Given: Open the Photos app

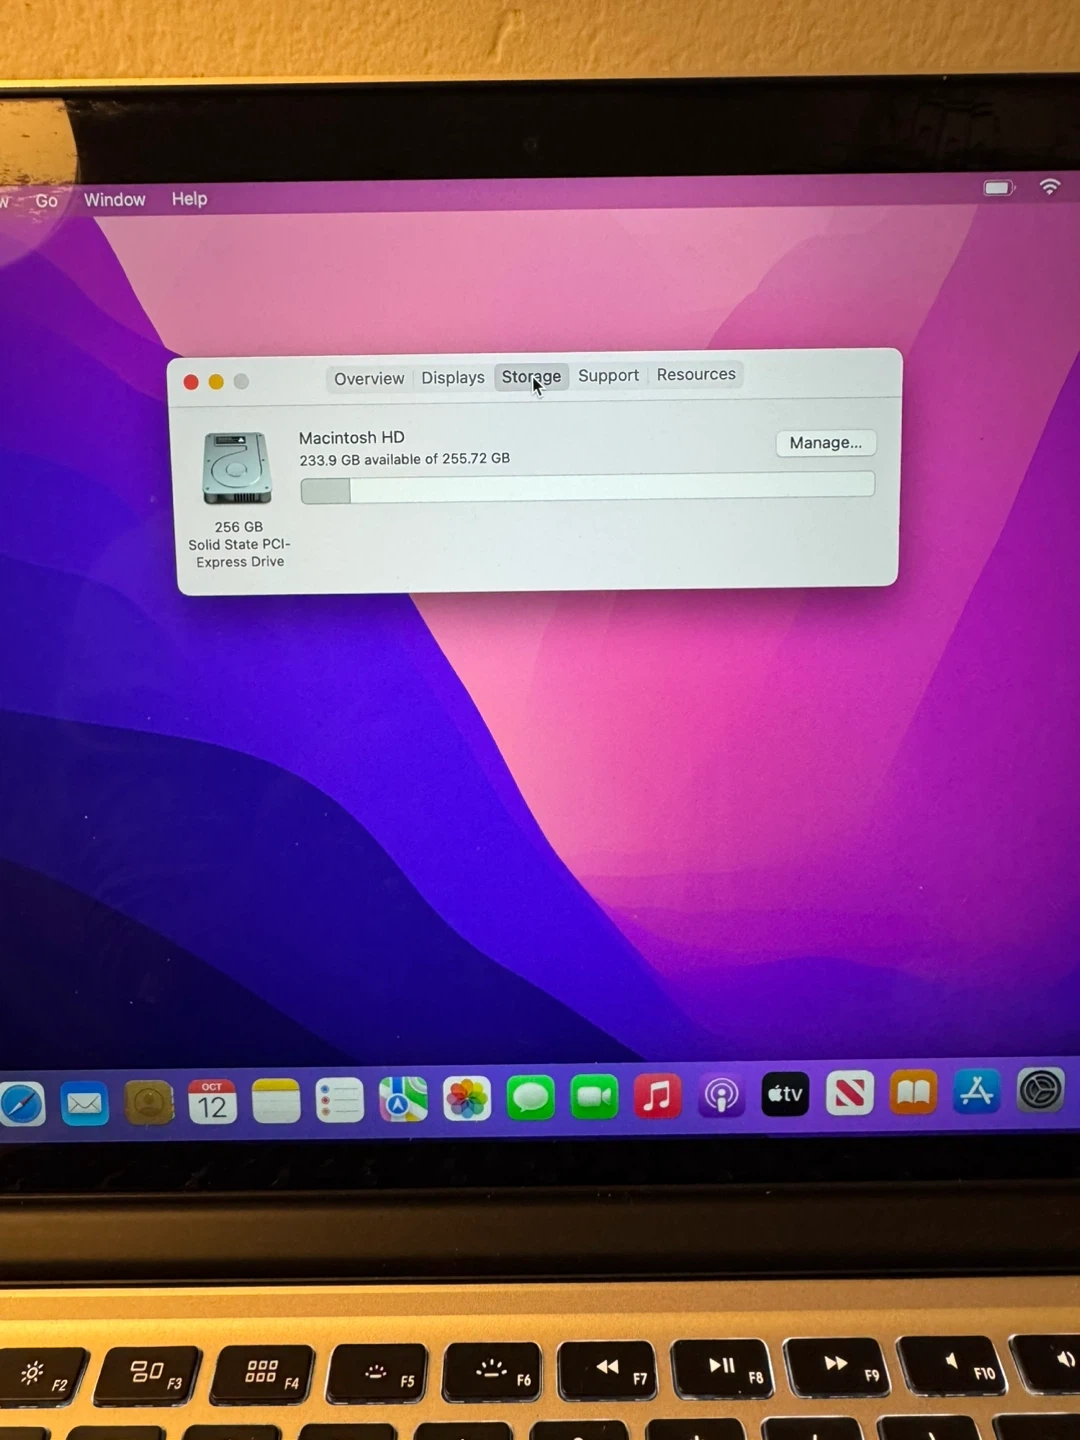Looking at the screenshot, I should 467,1099.
